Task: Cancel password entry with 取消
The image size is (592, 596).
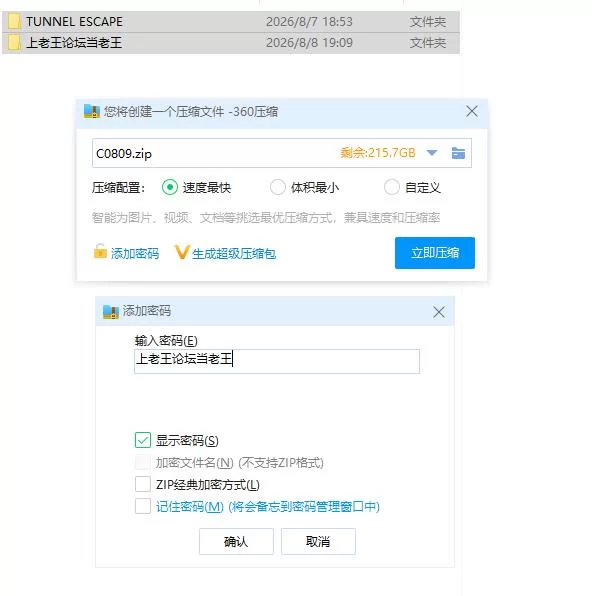Action: point(318,541)
